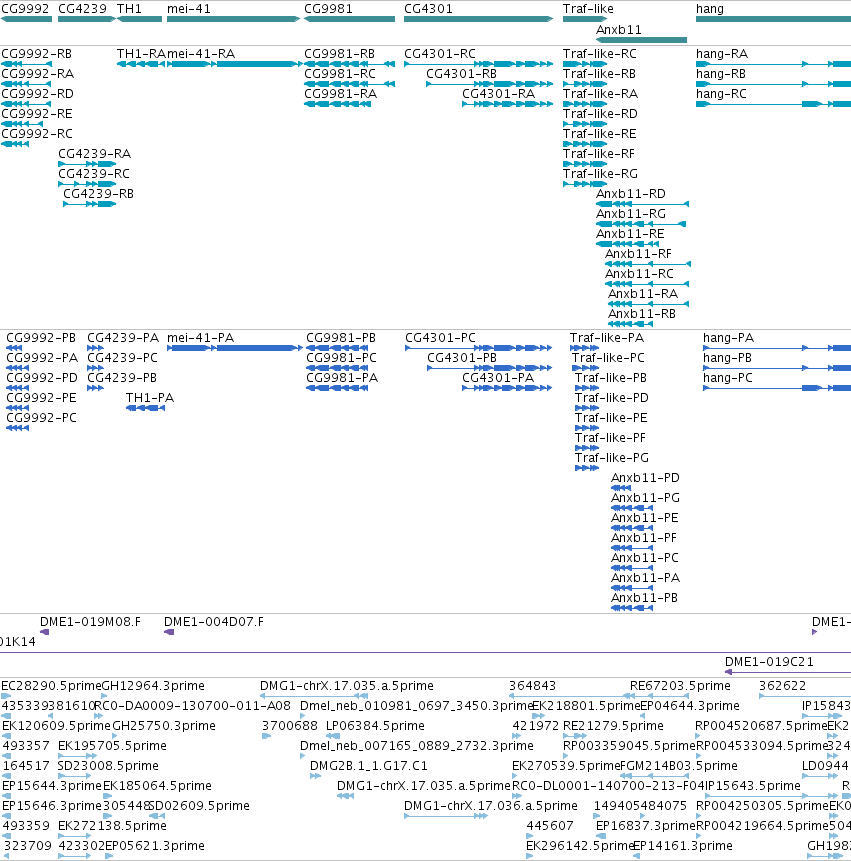
Task: Select transcript CG4239-RB
Action: point(89,204)
